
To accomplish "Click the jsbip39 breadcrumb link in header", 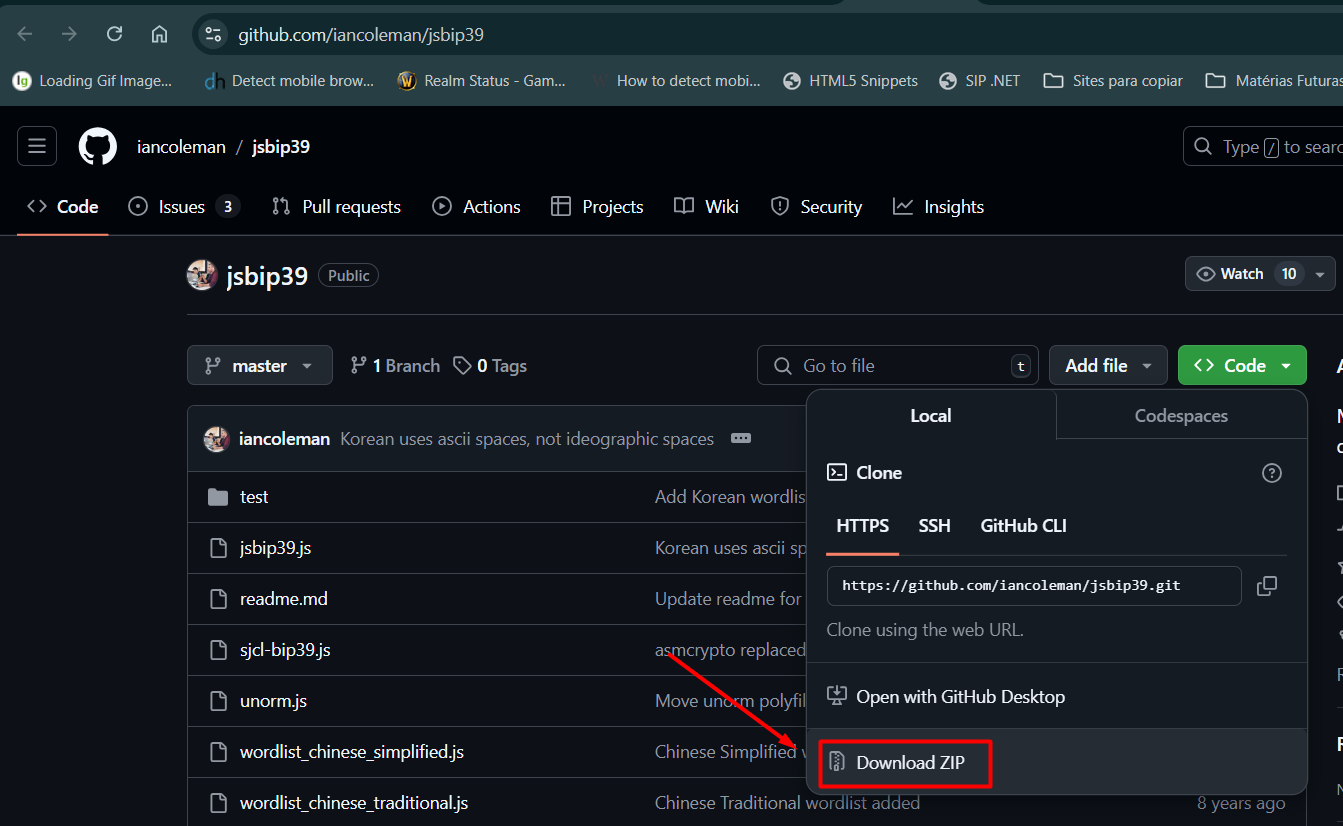I will click(x=281, y=147).
